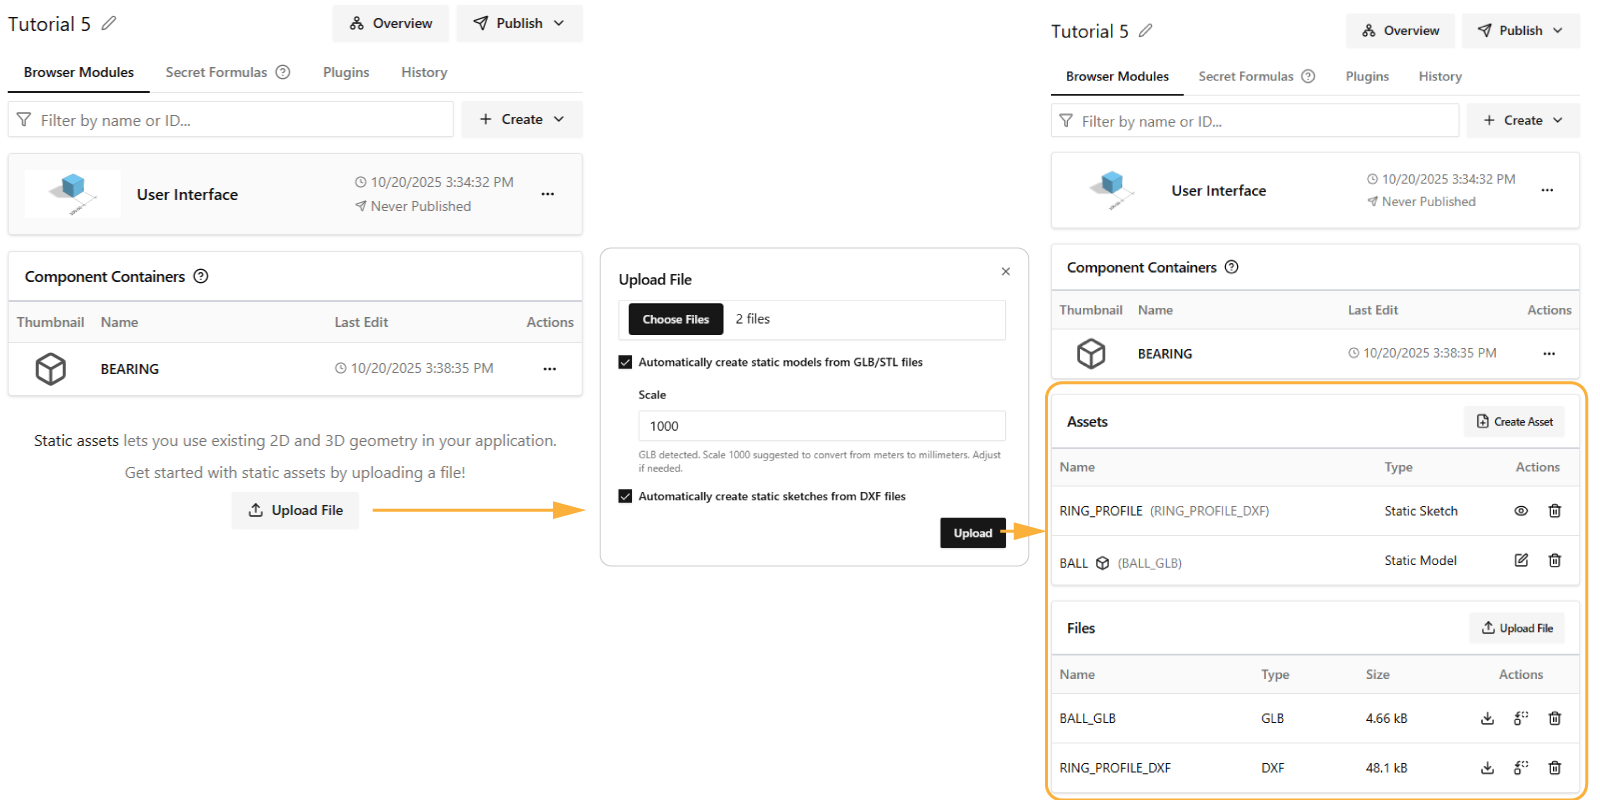Image resolution: width=1600 pixels, height=800 pixels.
Task: Click the replace icon for RING_PROFILE_DXF file
Action: coord(1521,768)
